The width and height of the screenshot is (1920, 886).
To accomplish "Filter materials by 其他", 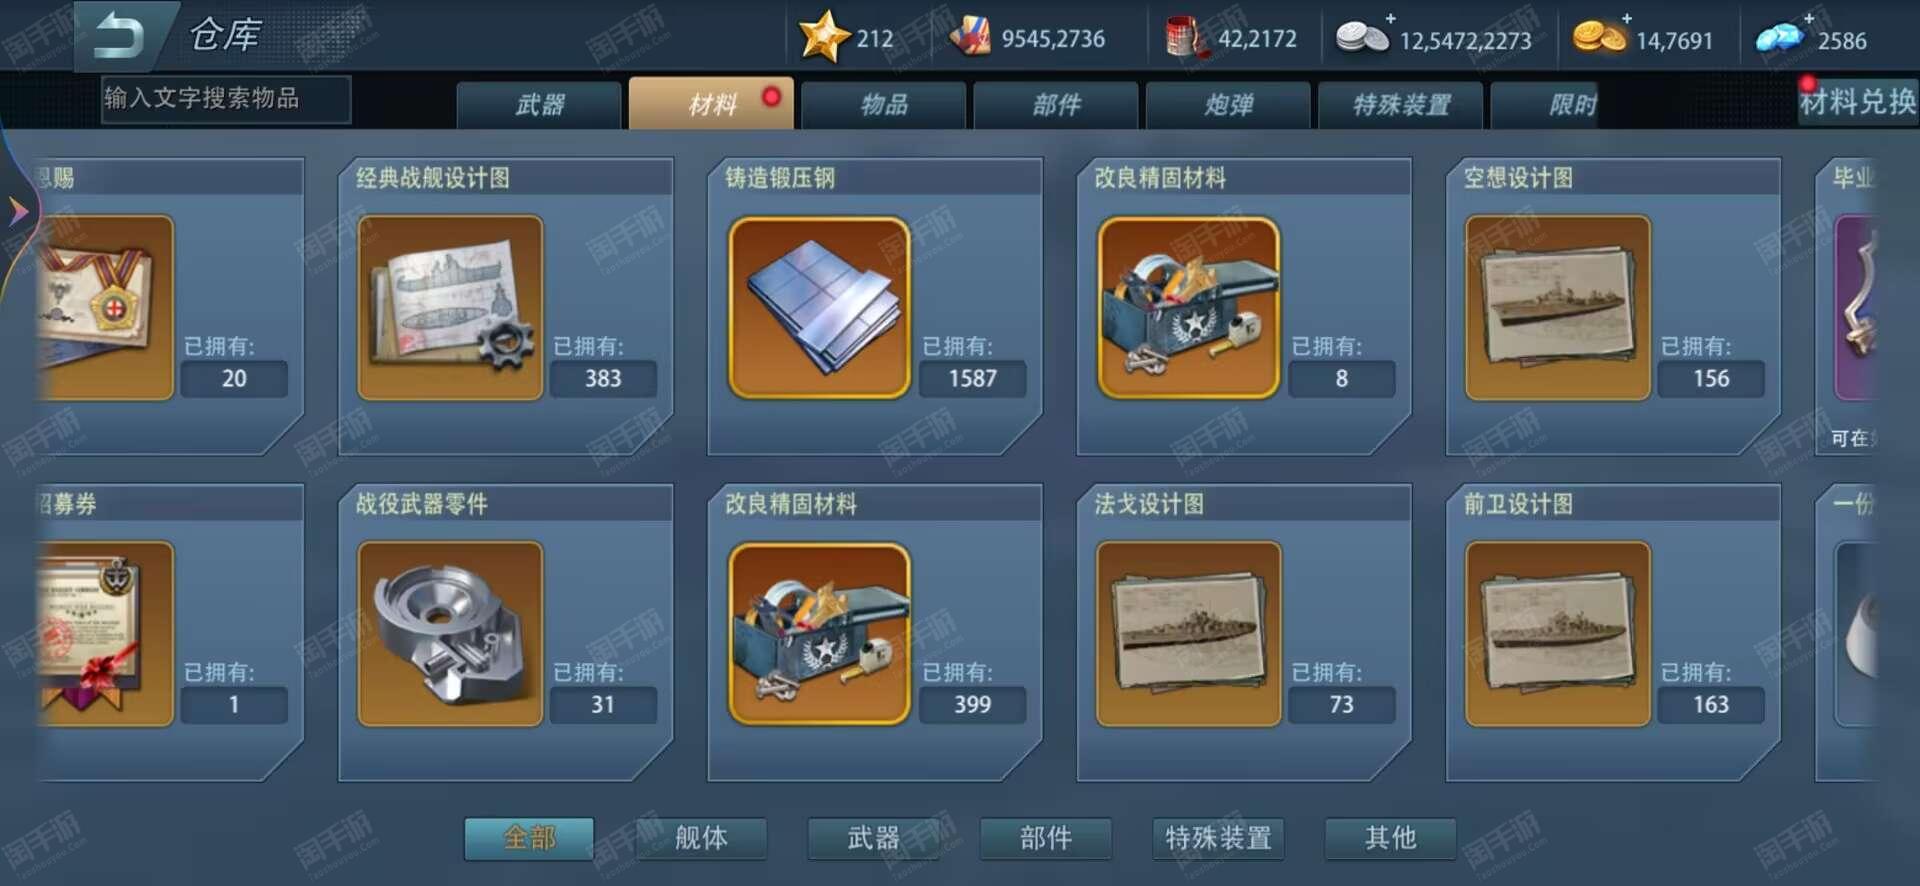I will pyautogui.click(x=1390, y=838).
